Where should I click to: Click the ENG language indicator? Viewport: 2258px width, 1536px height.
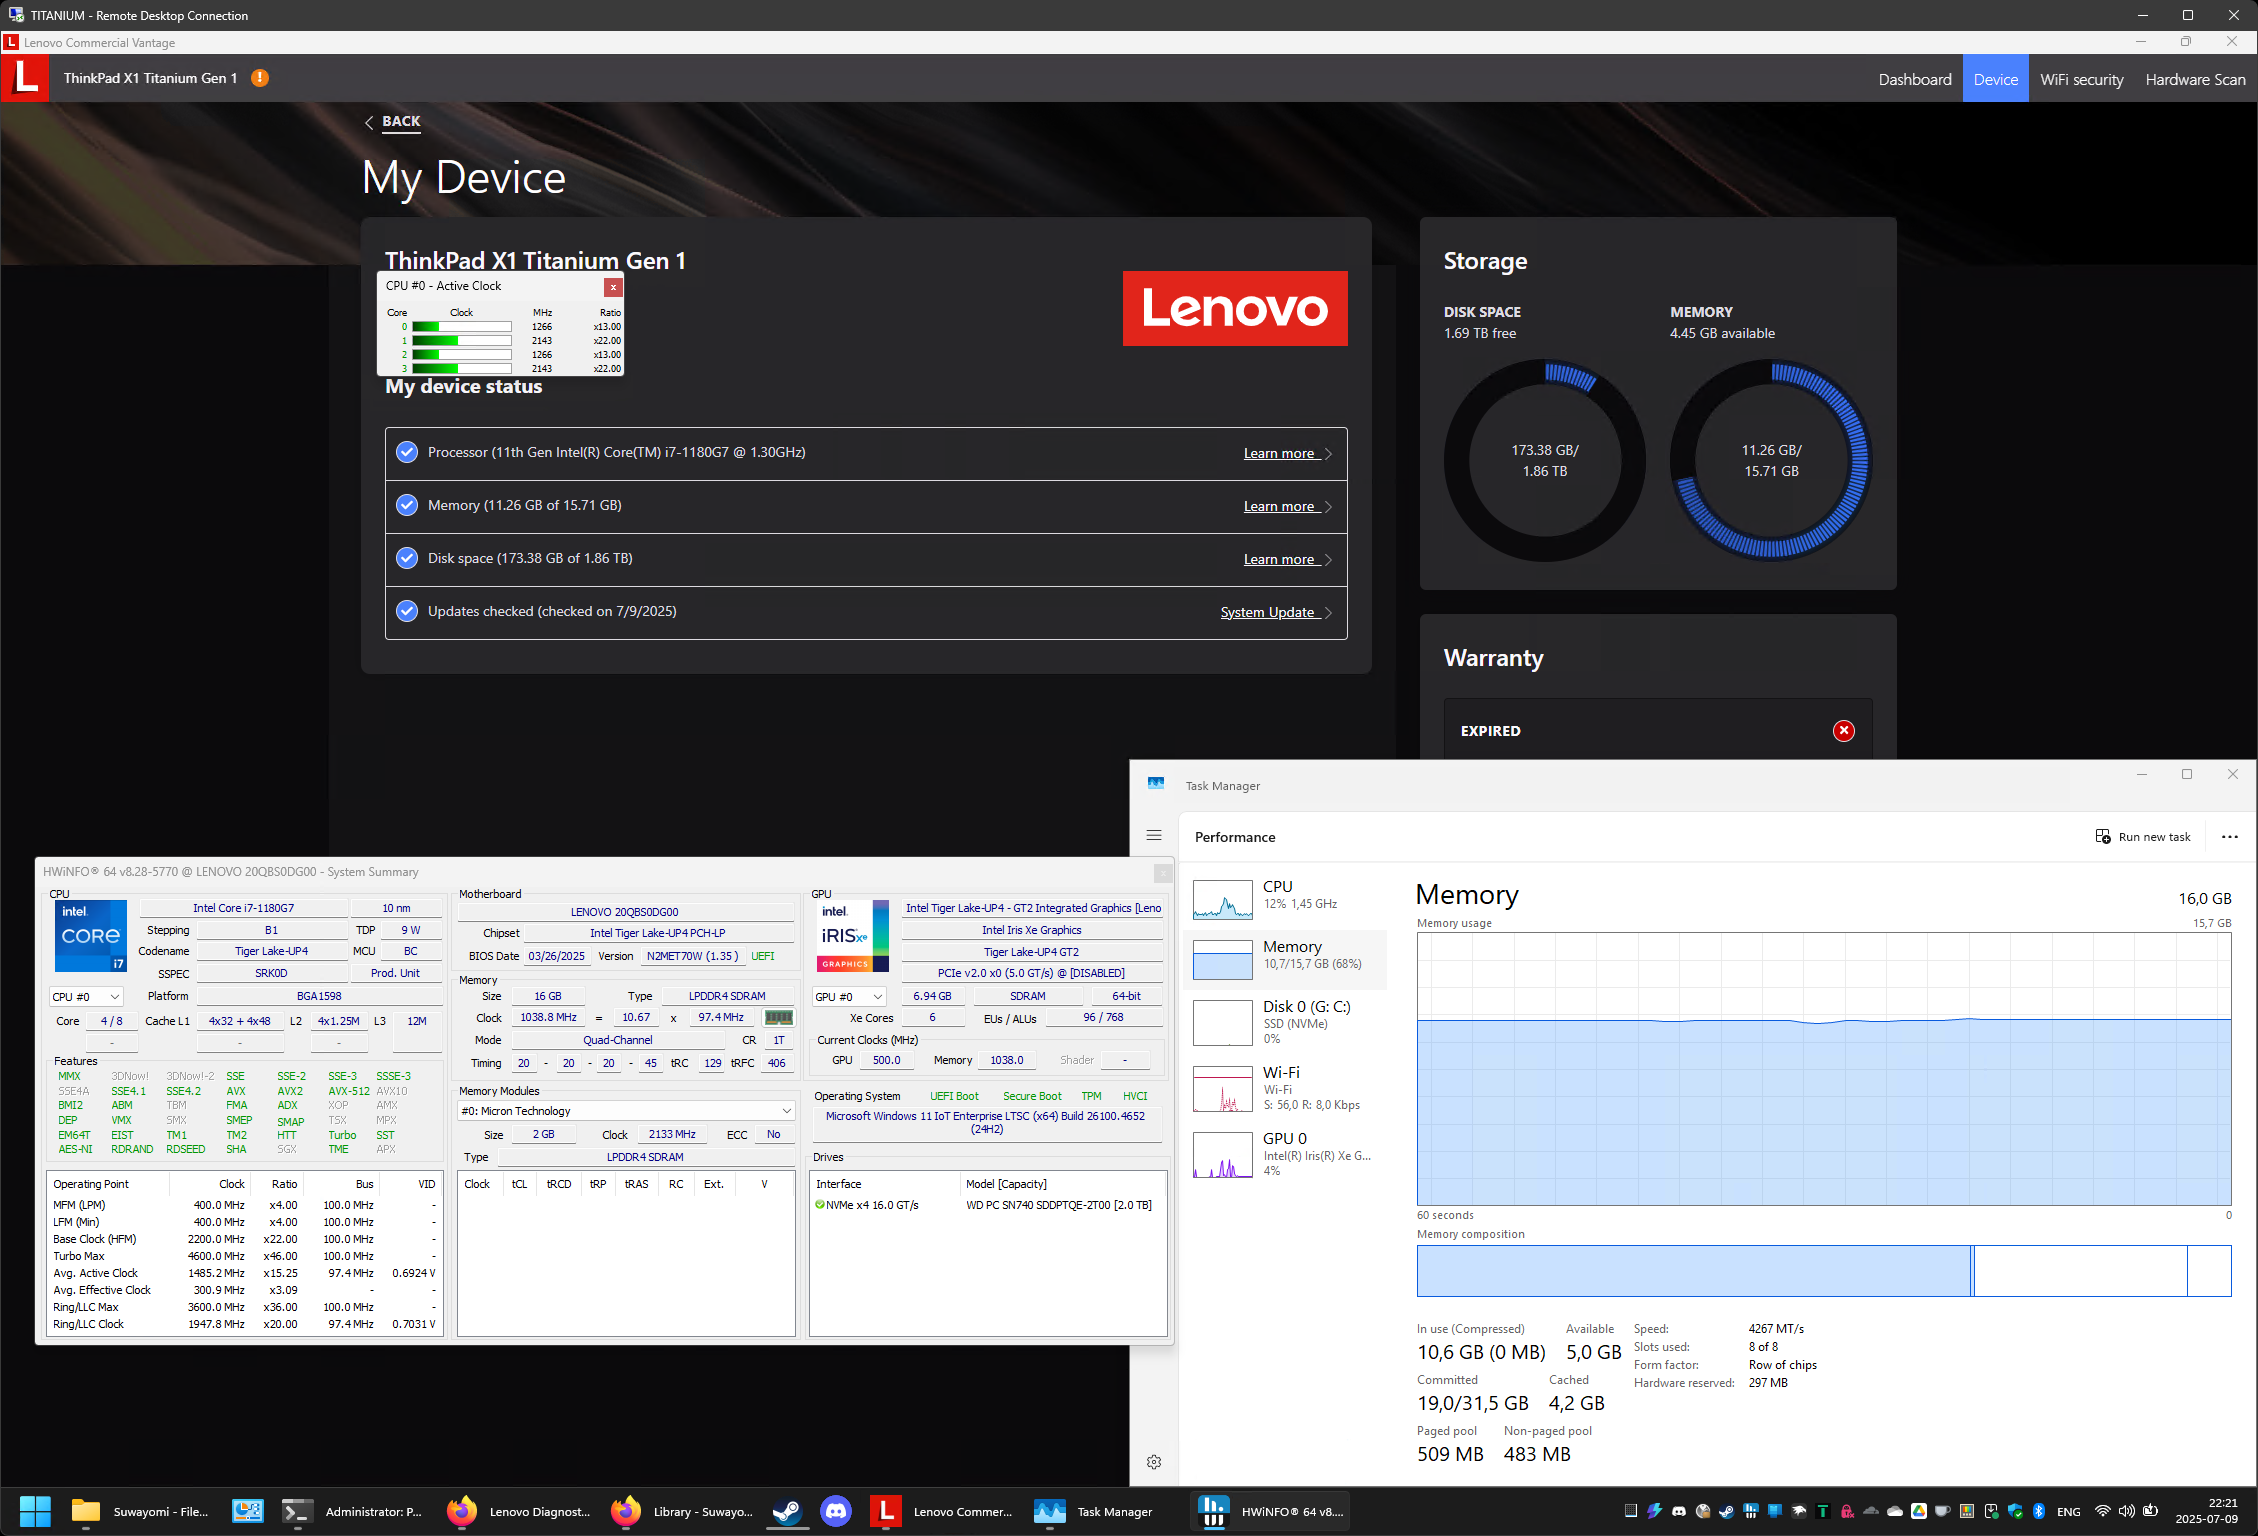[2068, 1511]
